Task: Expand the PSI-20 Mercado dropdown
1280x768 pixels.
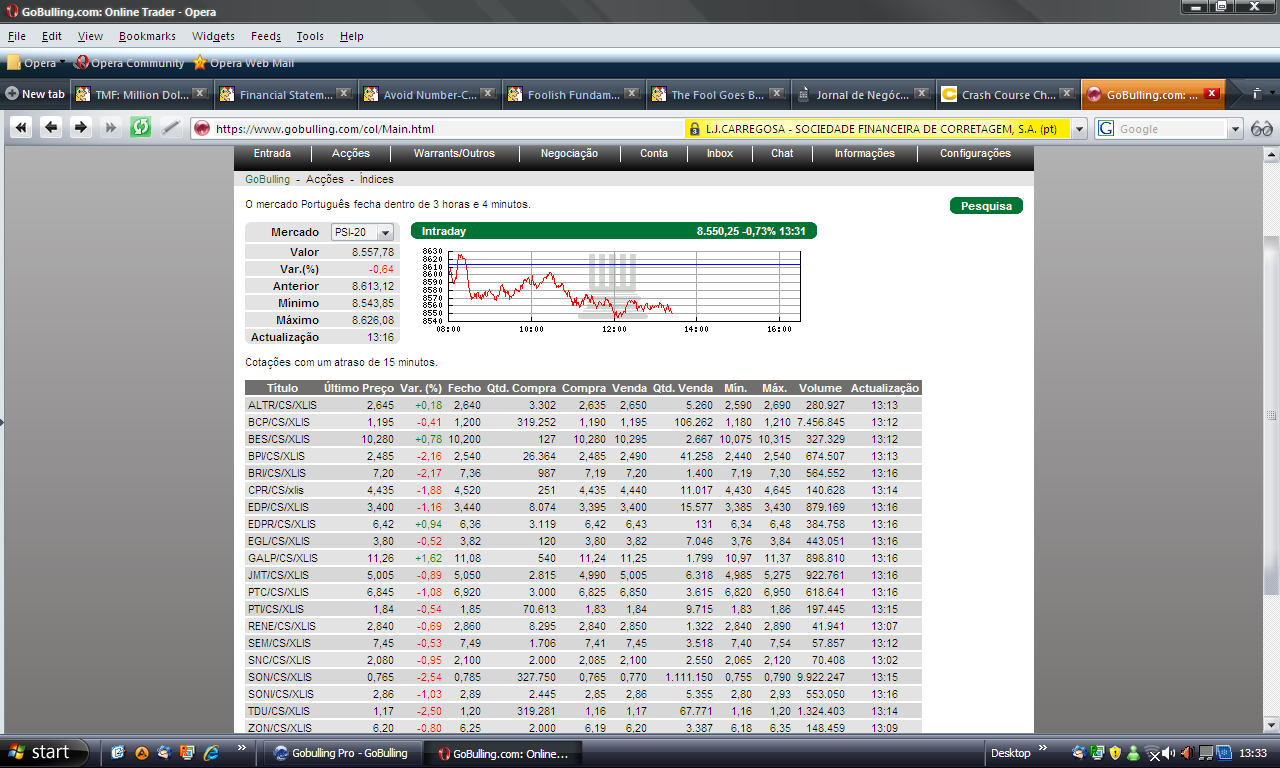Action: point(385,232)
